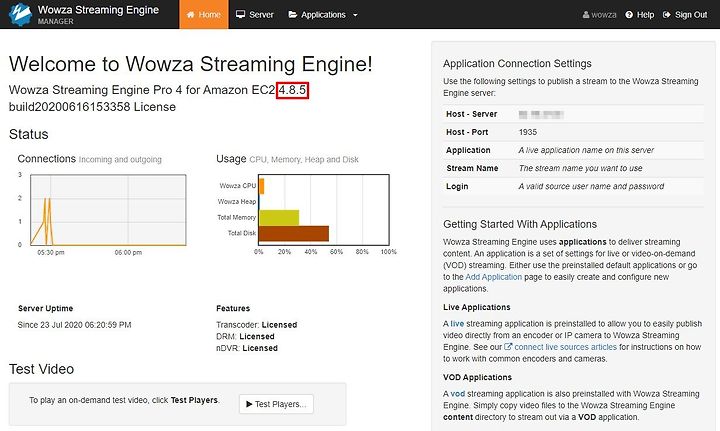Click the Test Video heading
The width and height of the screenshot is (720, 431).
point(41,369)
